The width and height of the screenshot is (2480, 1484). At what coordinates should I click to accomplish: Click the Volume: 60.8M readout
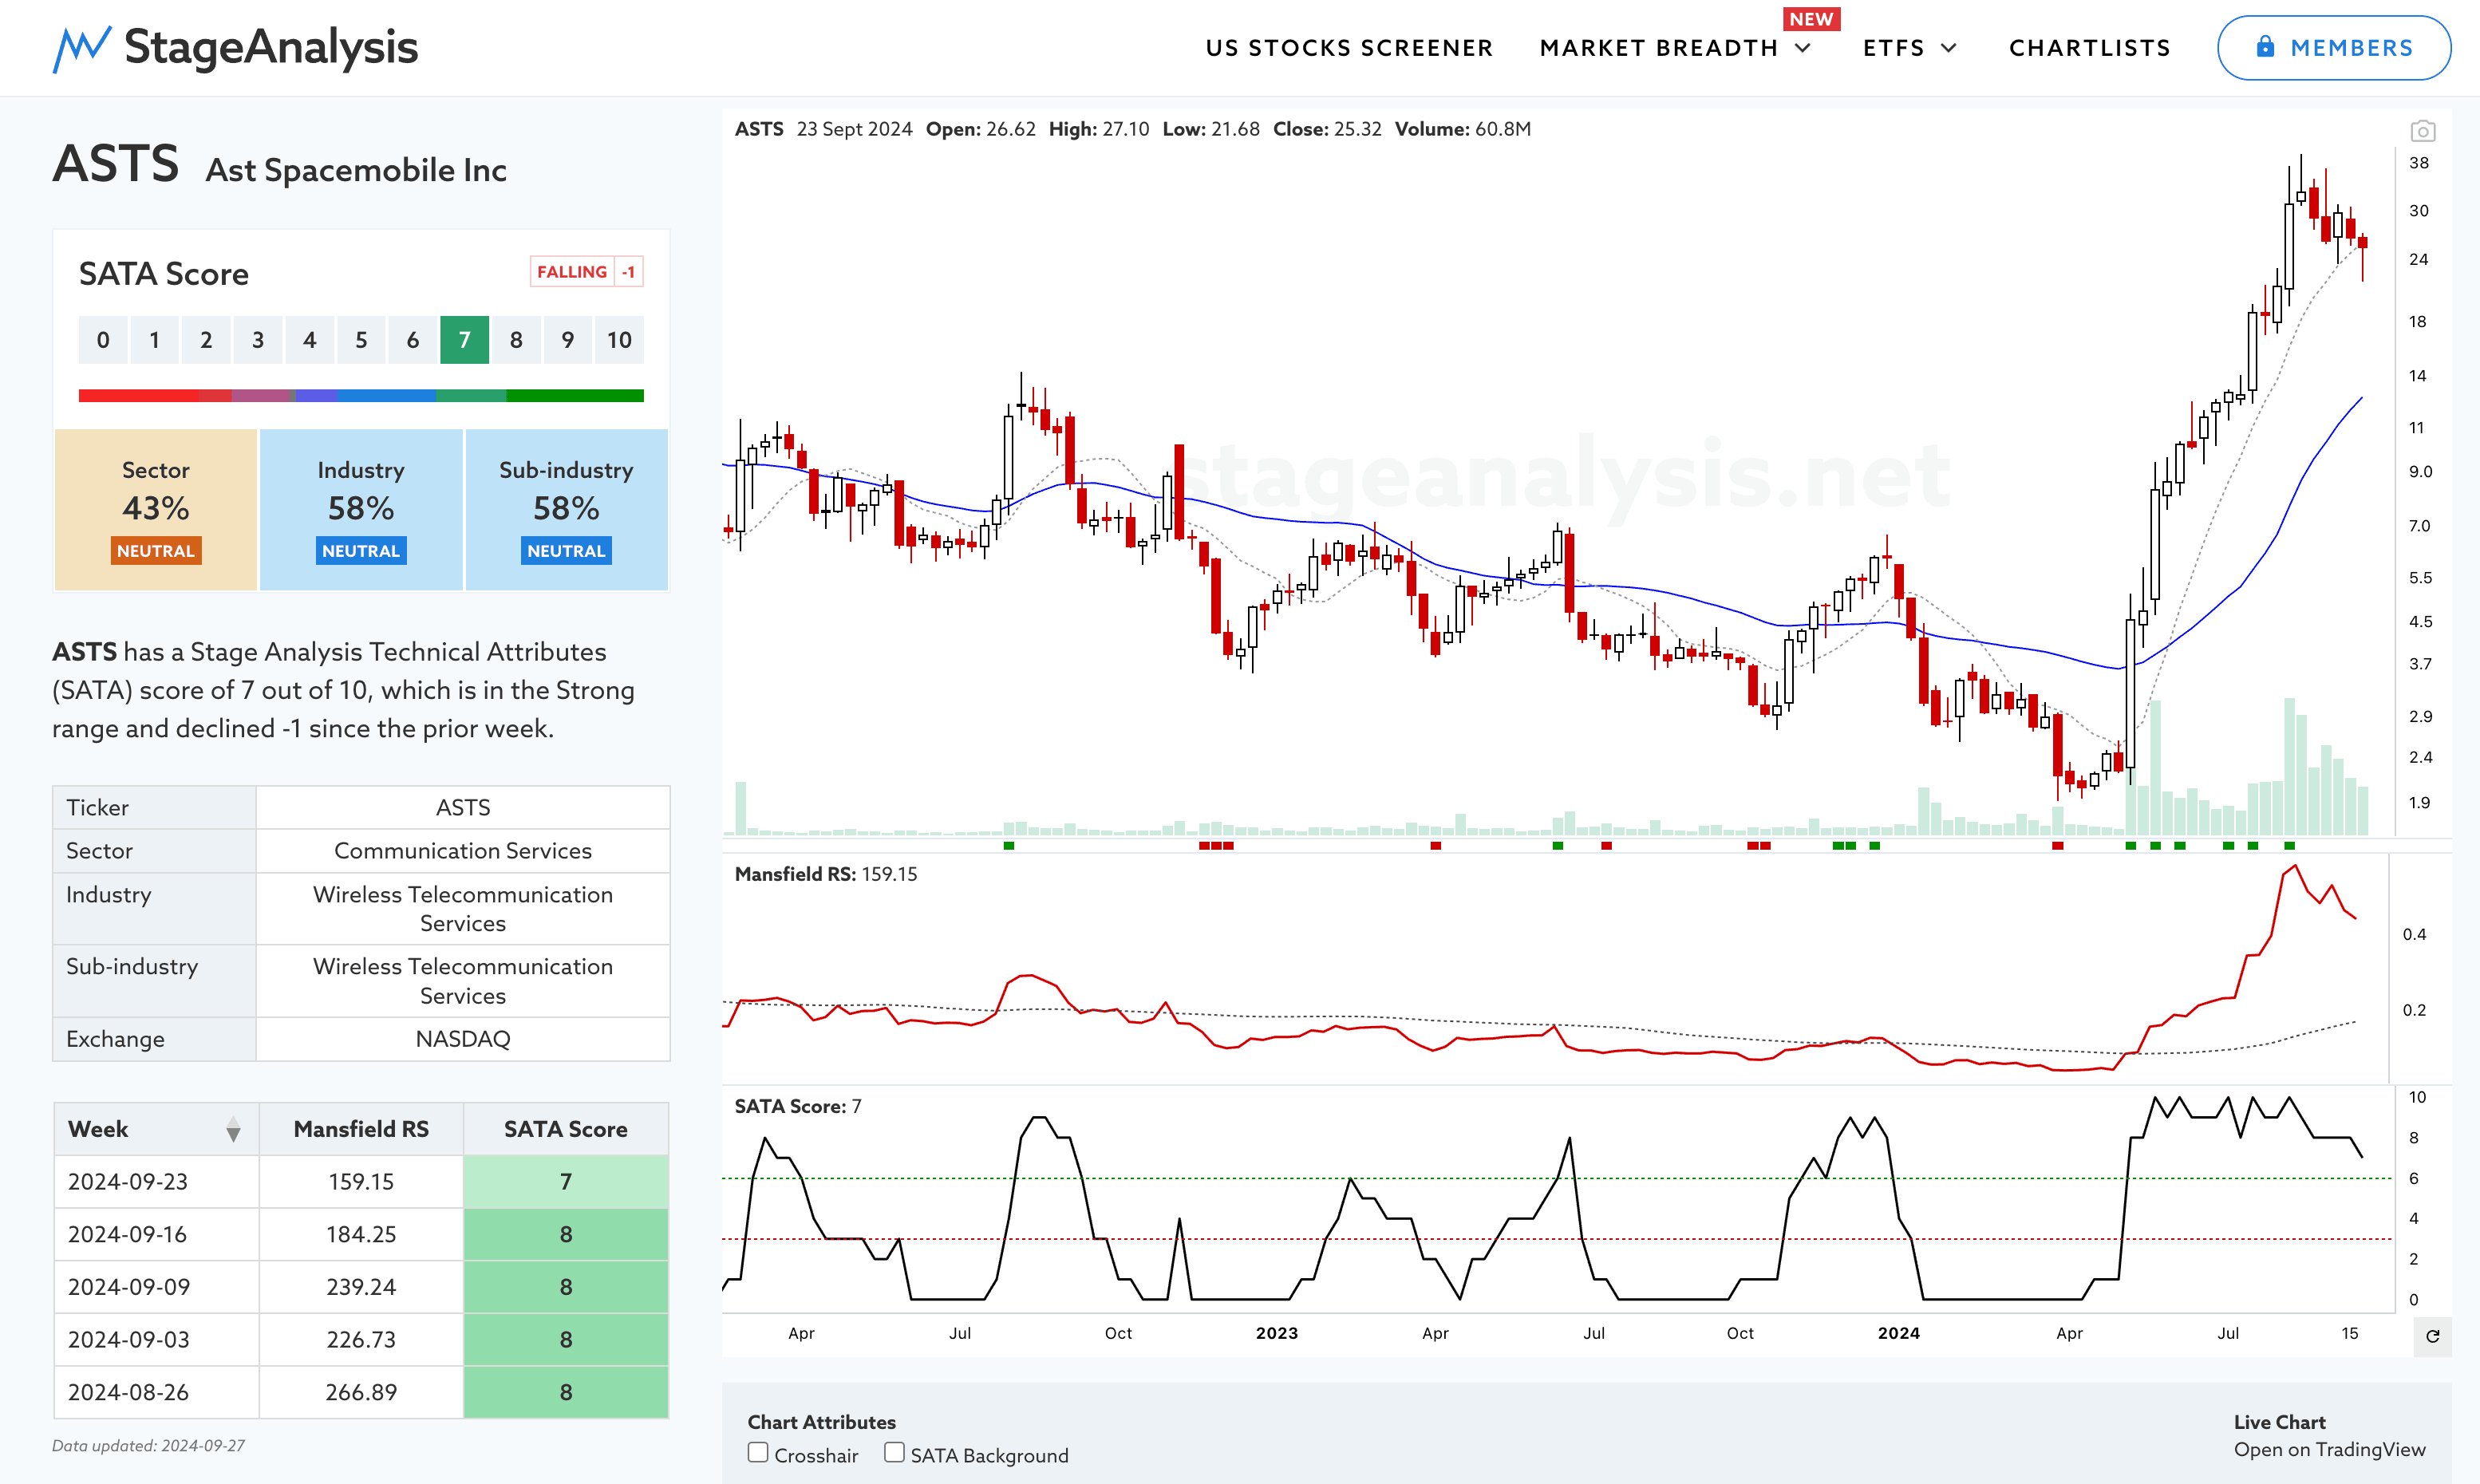pos(1463,129)
